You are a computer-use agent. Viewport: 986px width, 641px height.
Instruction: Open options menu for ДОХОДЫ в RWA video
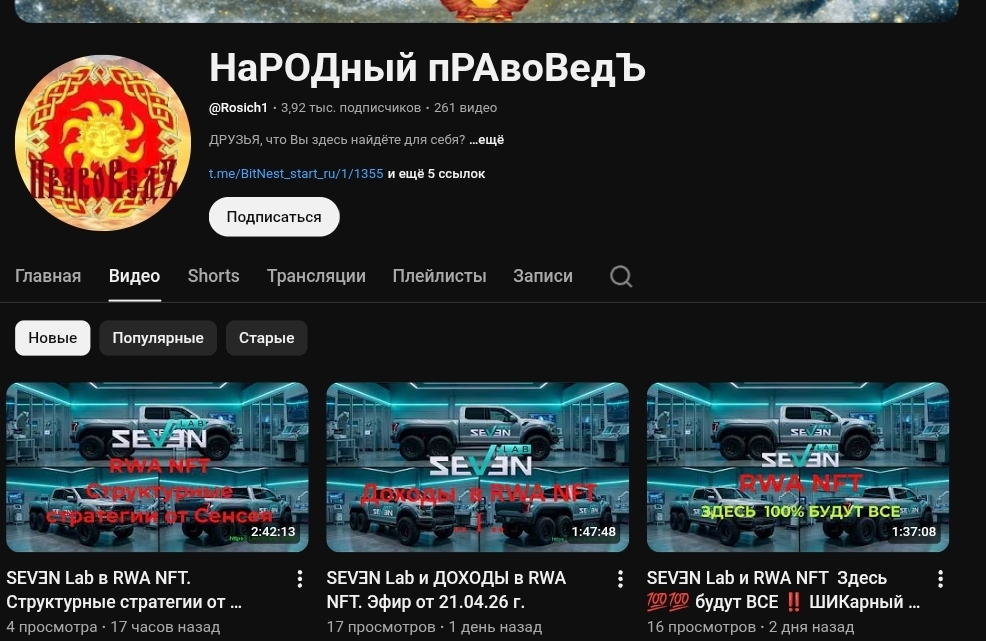point(620,579)
